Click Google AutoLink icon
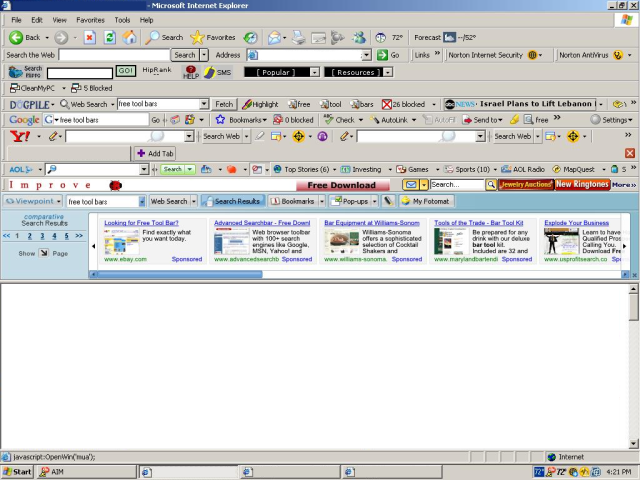The height and width of the screenshot is (480, 640). 374,120
